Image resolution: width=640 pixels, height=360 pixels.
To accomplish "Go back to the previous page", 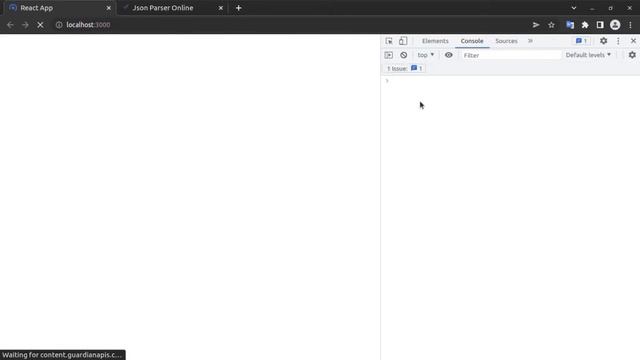I will coord(10,25).
